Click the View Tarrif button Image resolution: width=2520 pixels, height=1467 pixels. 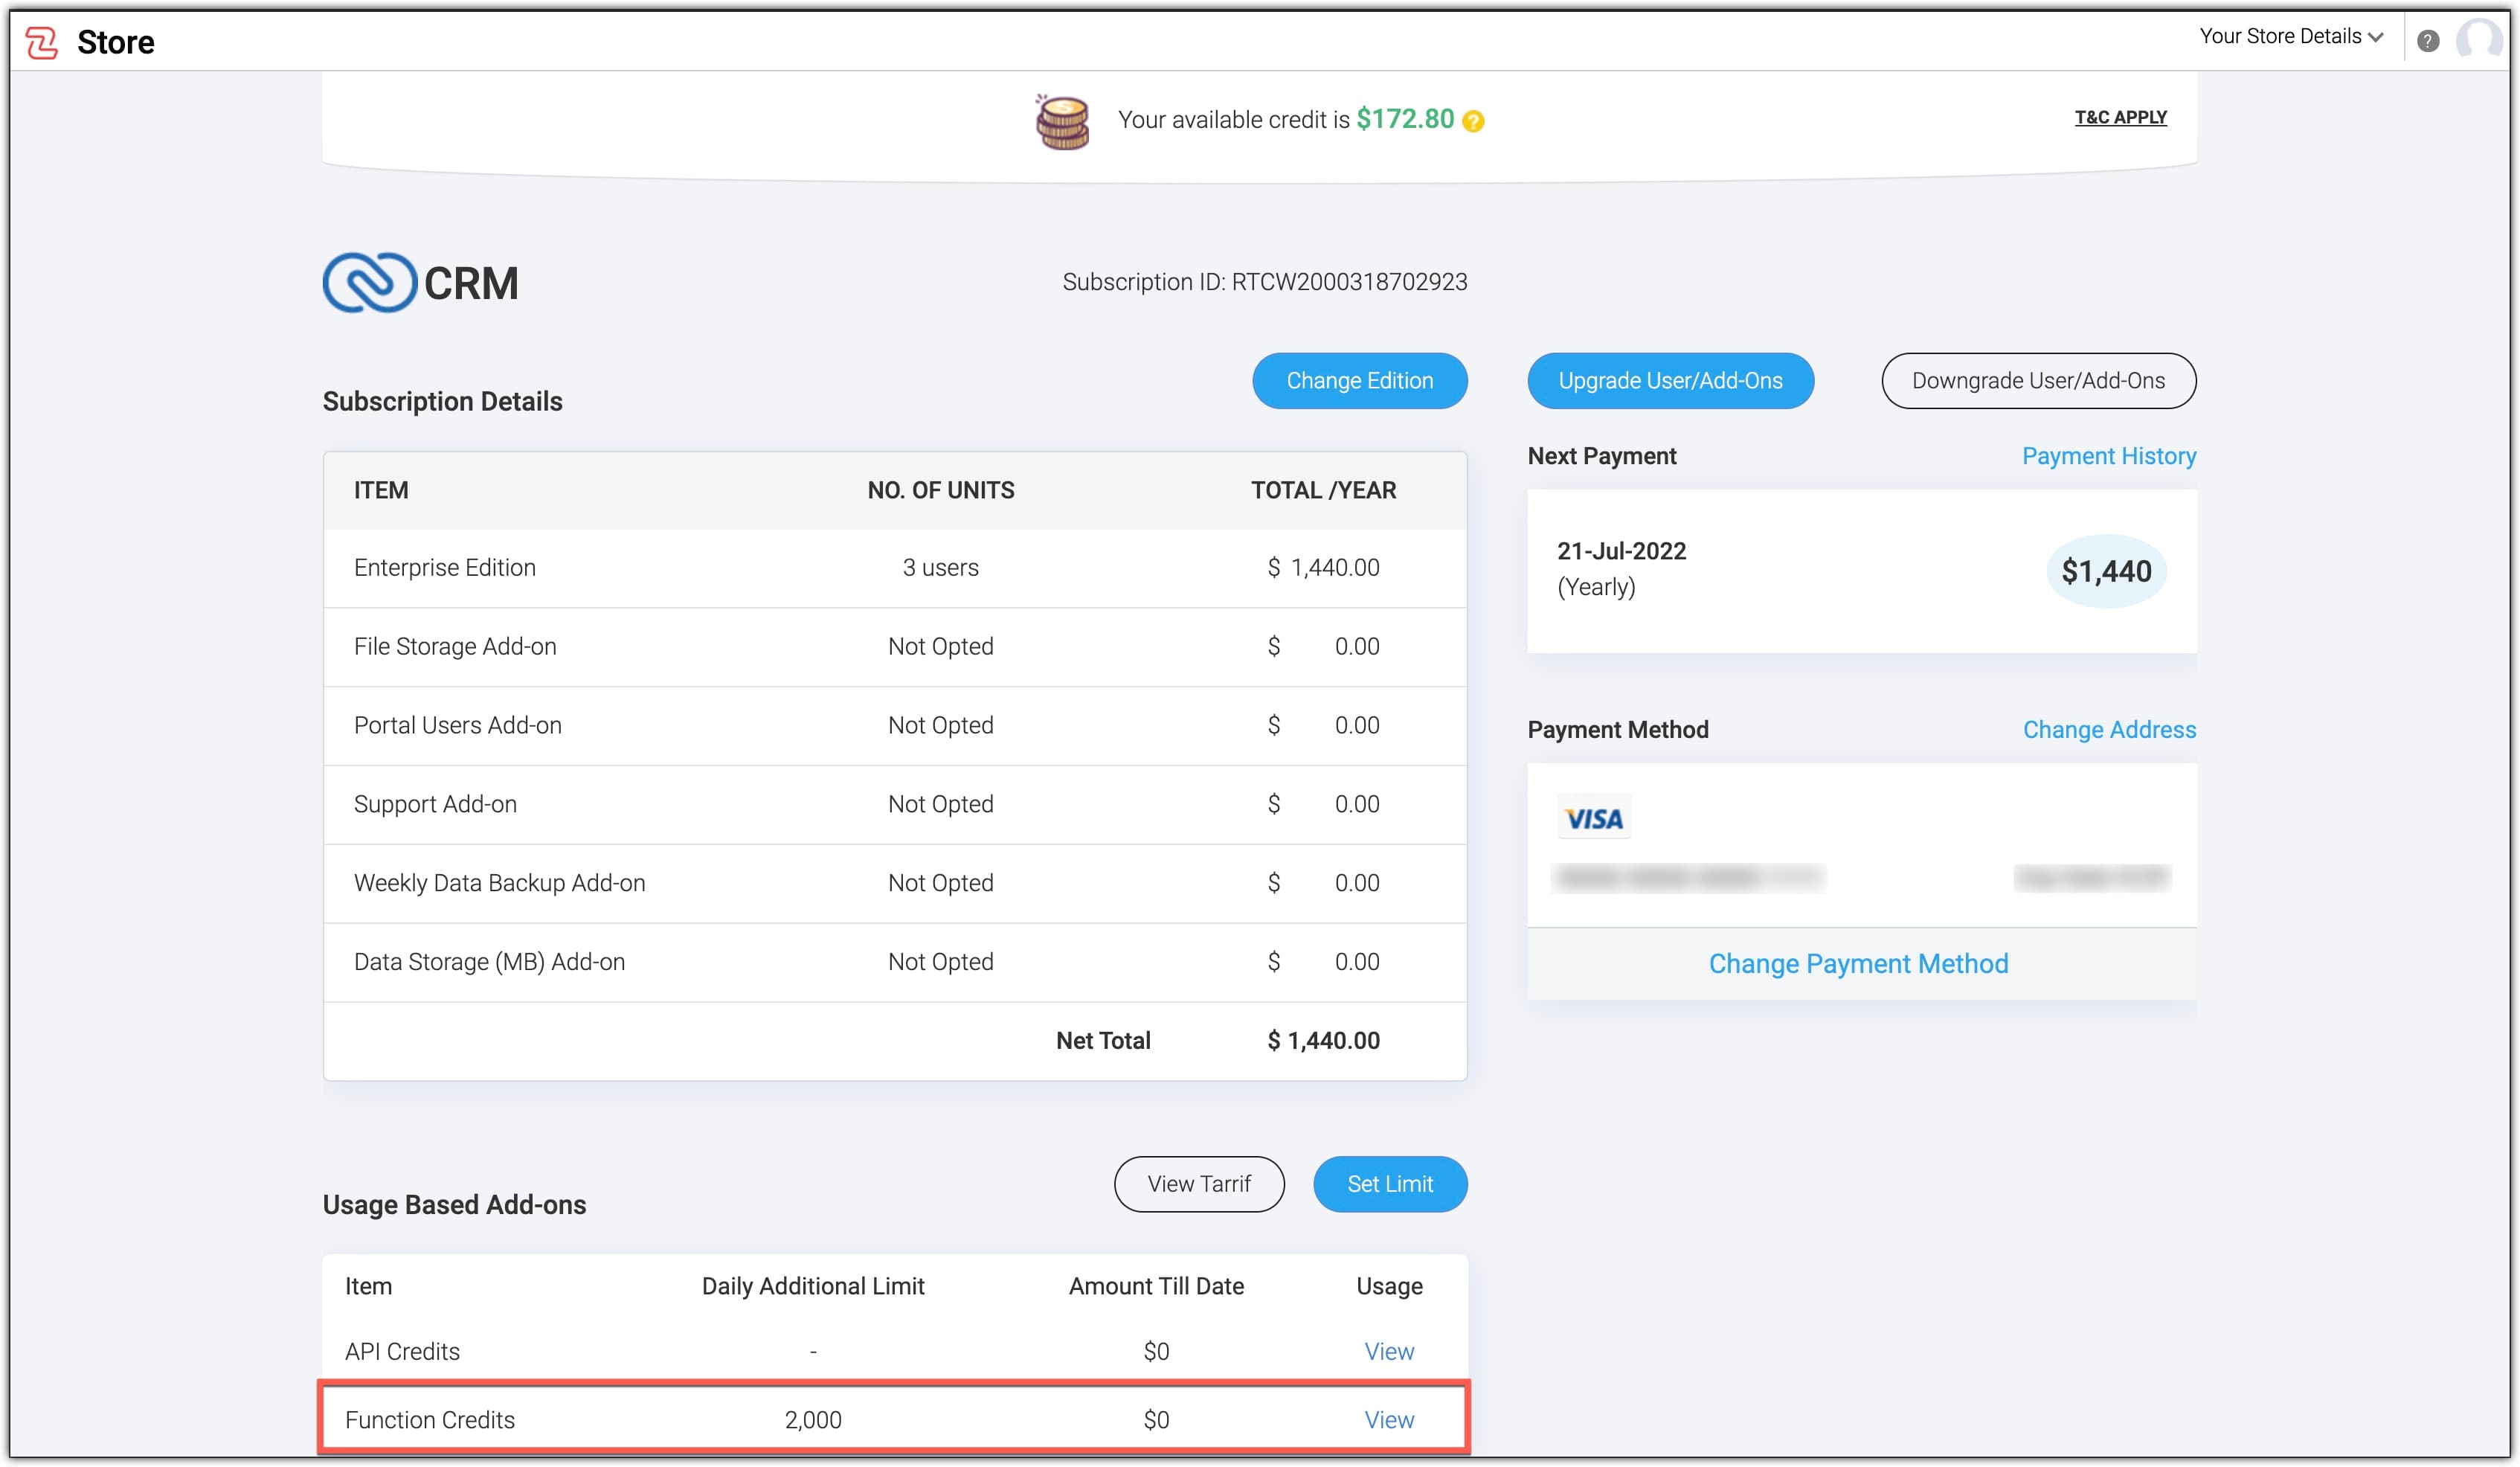[x=1199, y=1184]
